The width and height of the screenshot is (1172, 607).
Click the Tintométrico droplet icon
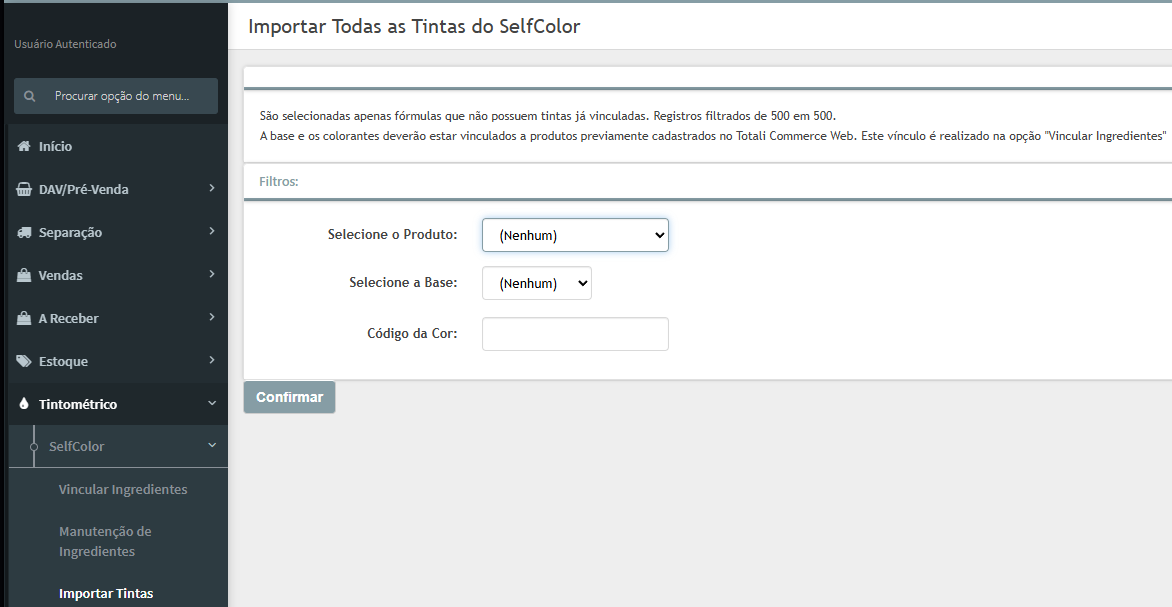(24, 404)
